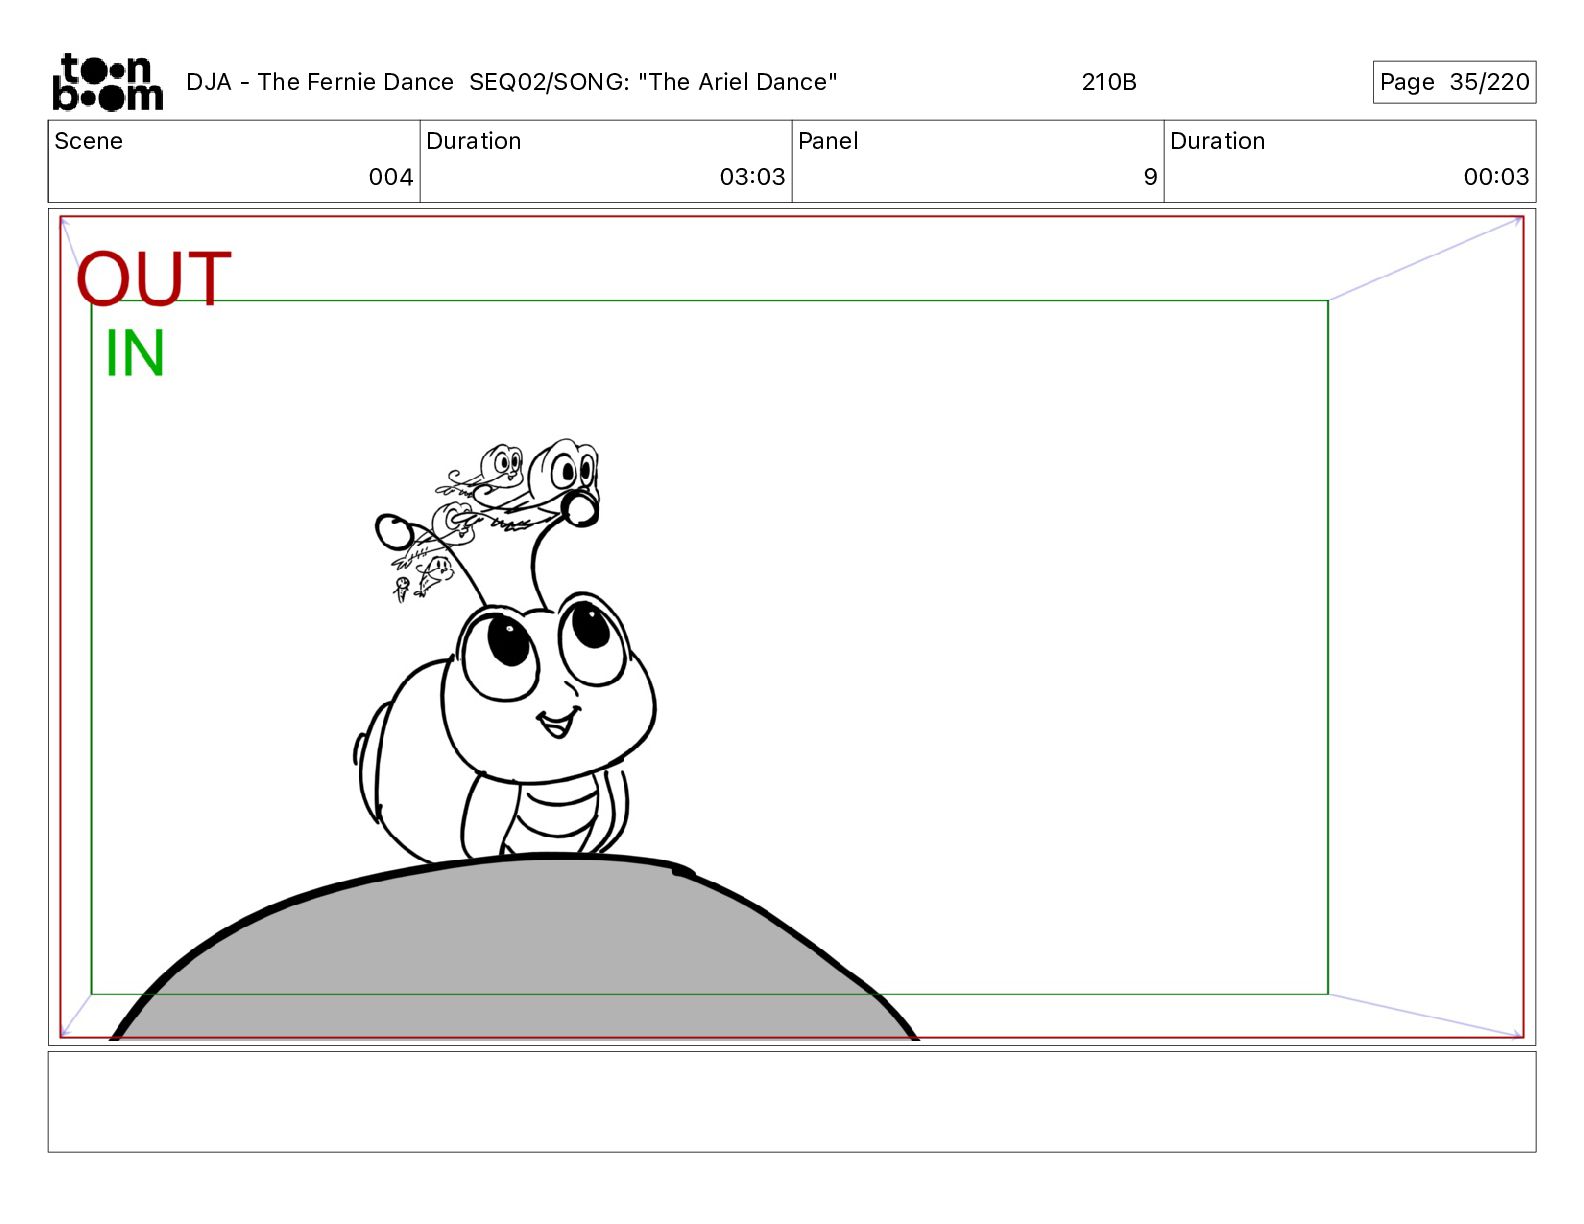Click the gray hill shape
The width and height of the screenshot is (1584, 1224).
tap(514, 948)
